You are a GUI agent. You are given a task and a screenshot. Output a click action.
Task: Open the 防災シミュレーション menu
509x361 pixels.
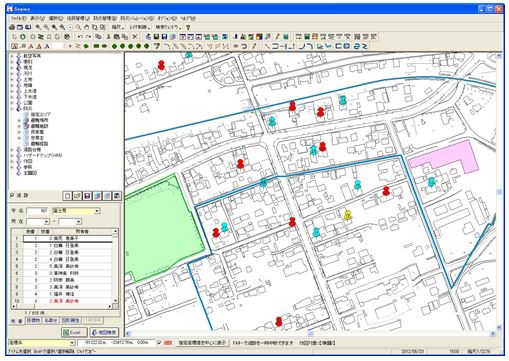point(137,18)
